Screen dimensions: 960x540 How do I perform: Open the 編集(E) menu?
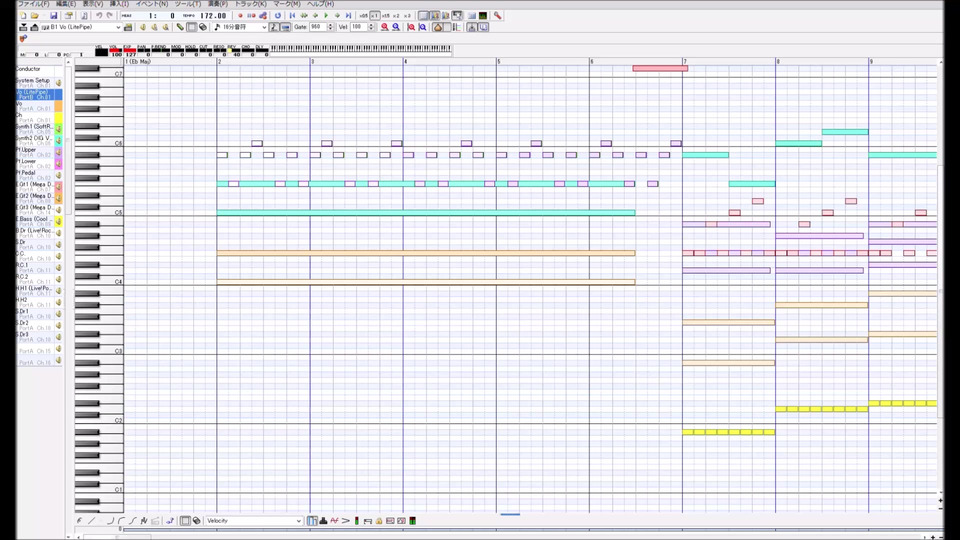66,4
